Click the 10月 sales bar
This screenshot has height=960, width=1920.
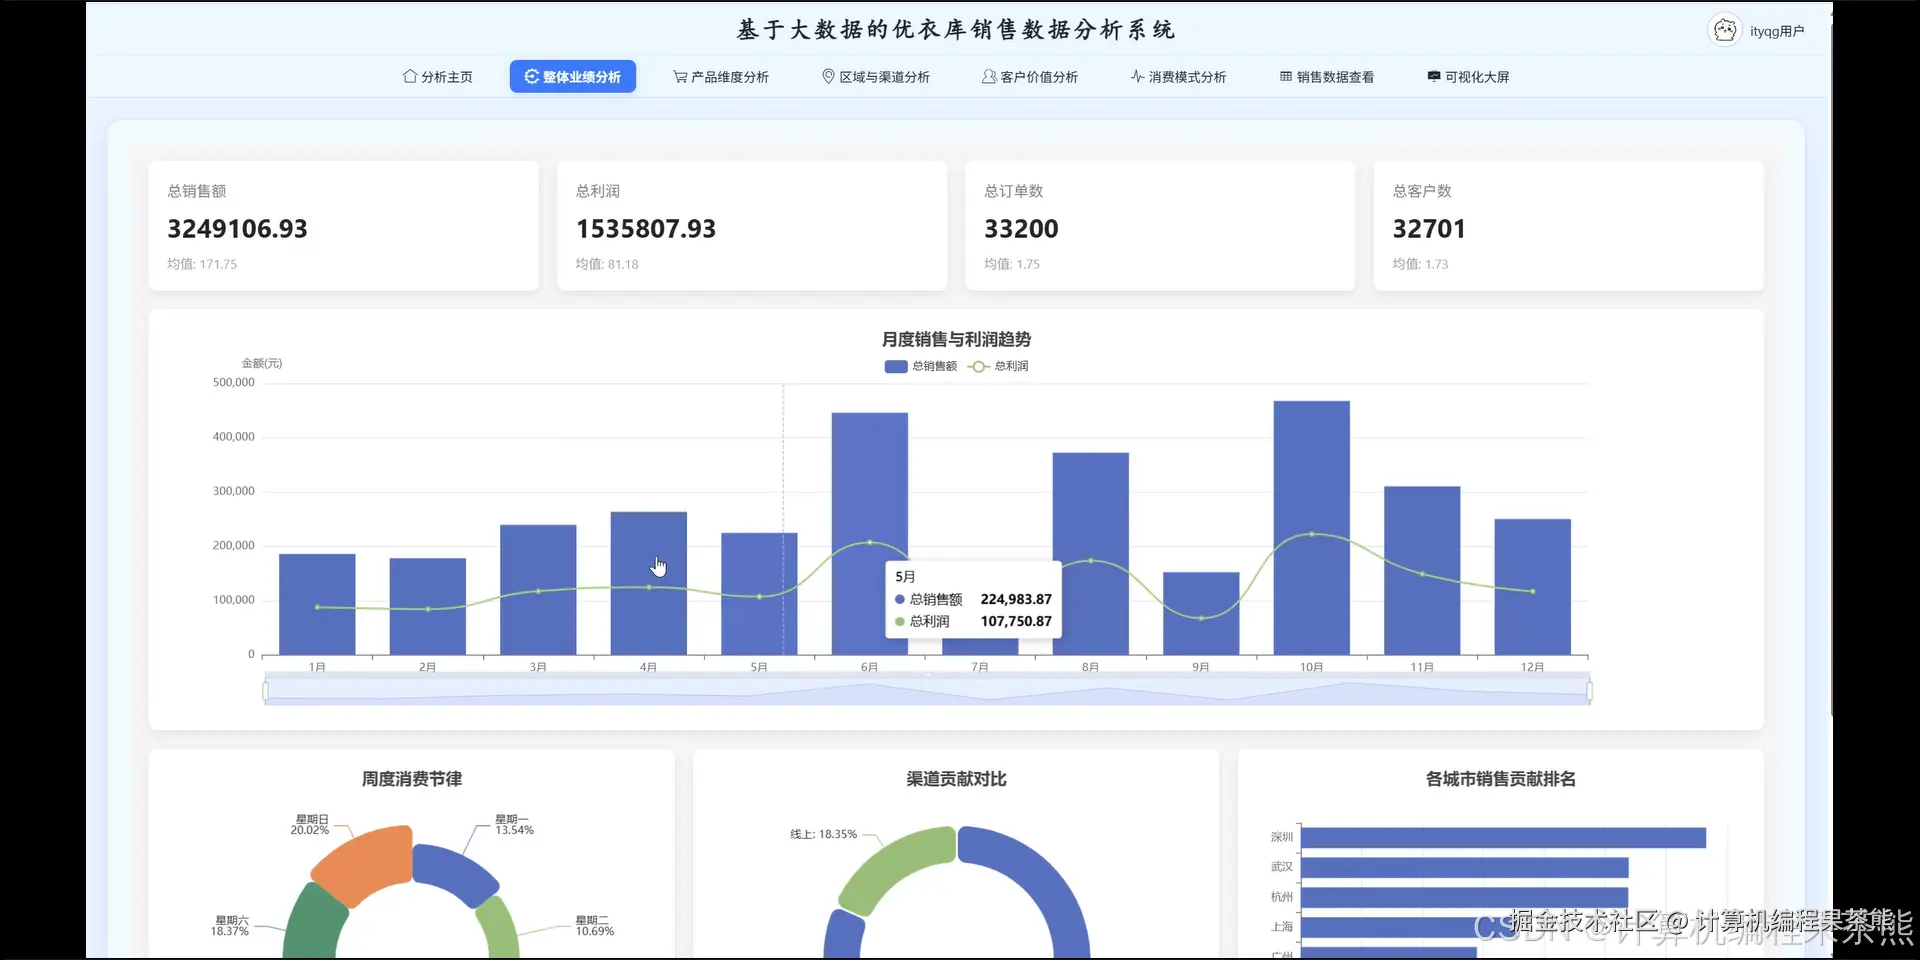[1312, 528]
